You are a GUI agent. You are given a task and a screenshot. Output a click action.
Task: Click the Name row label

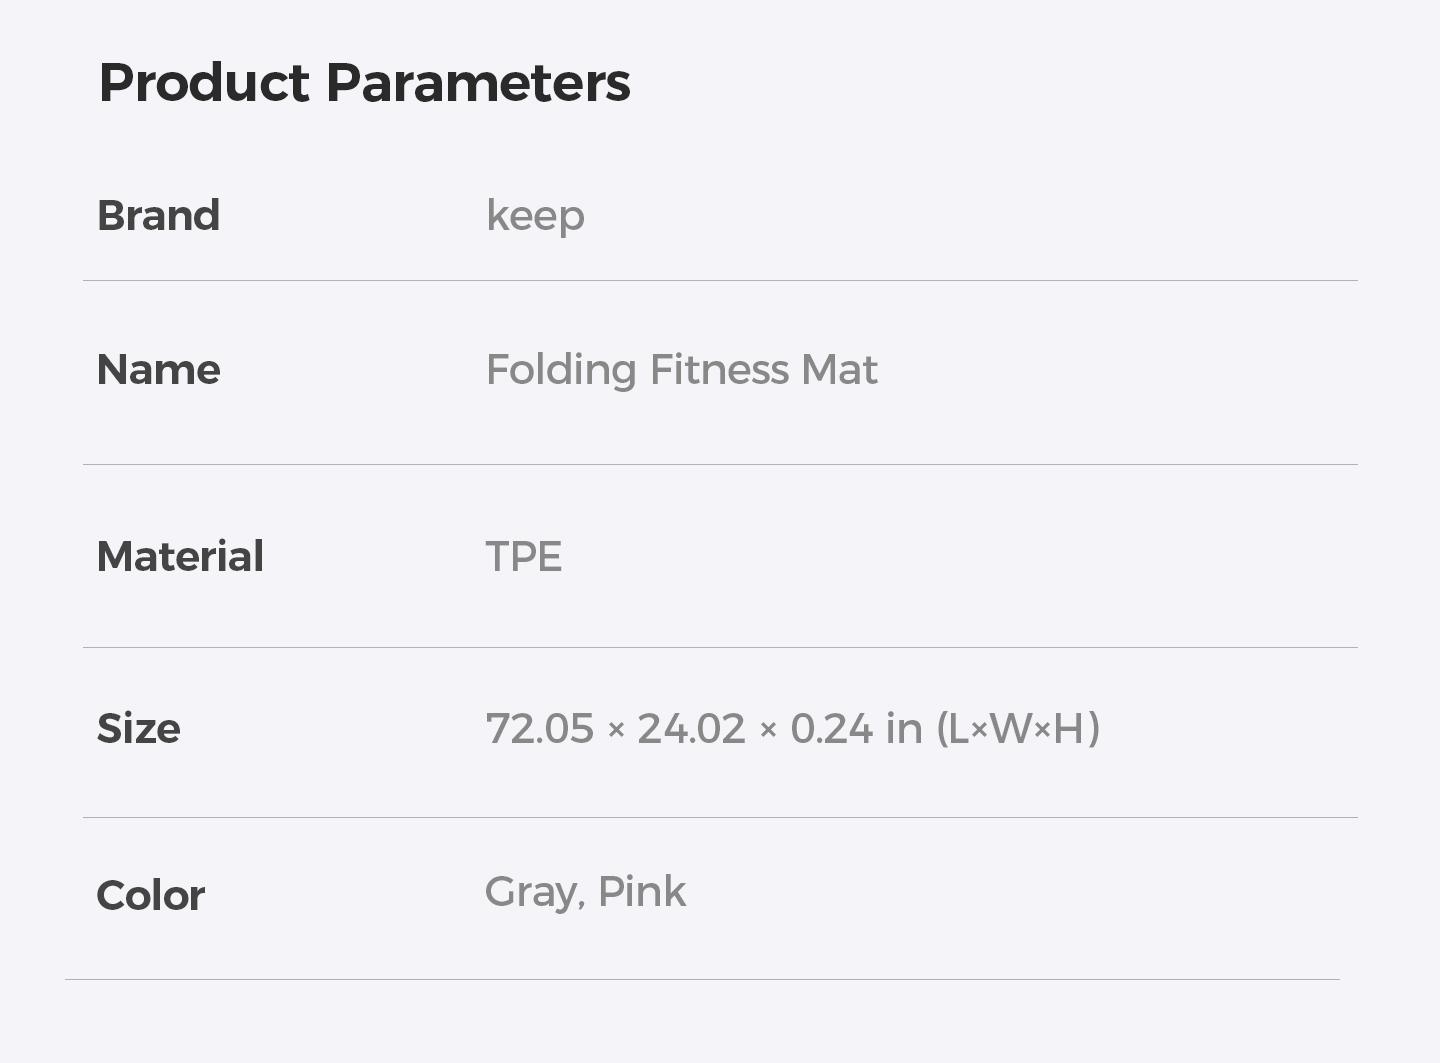[158, 370]
